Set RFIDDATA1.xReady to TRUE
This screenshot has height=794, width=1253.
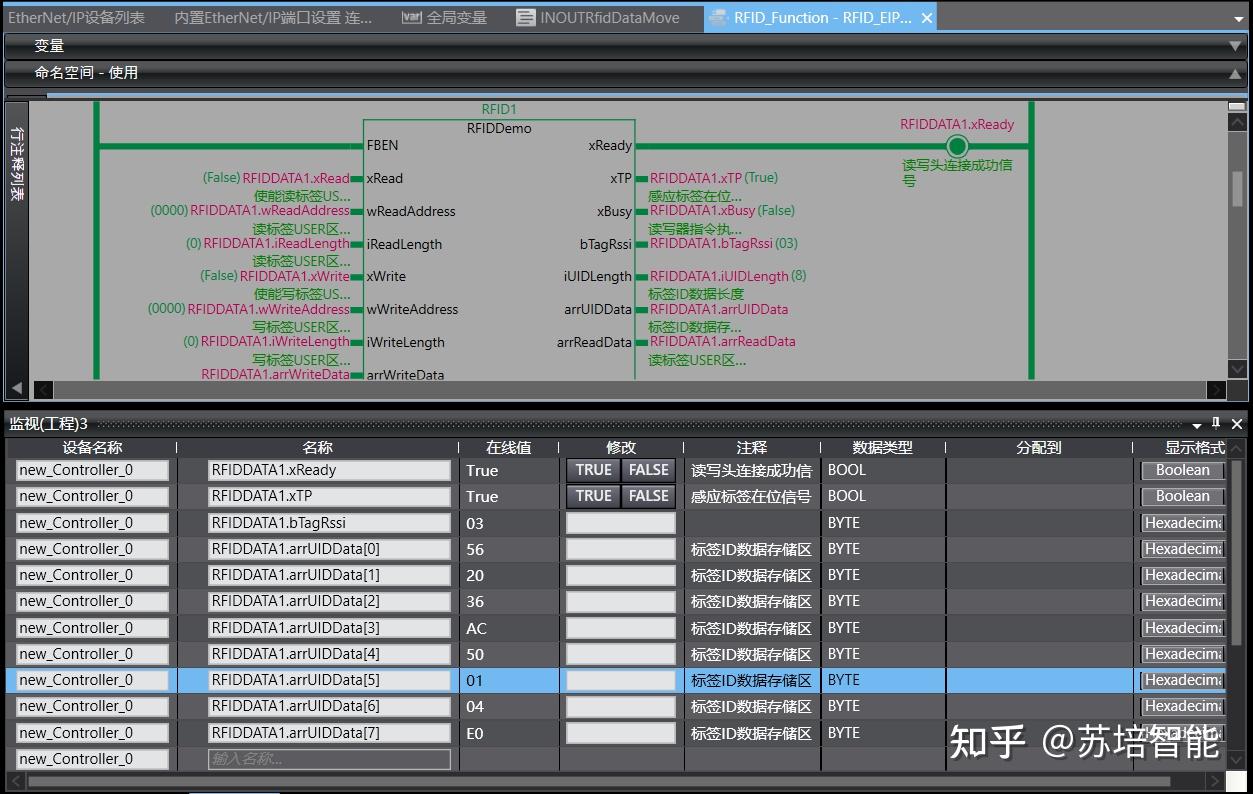593,470
